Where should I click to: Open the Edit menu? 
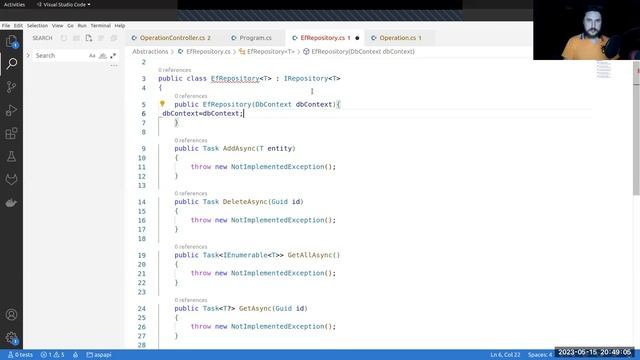[x=18, y=25]
